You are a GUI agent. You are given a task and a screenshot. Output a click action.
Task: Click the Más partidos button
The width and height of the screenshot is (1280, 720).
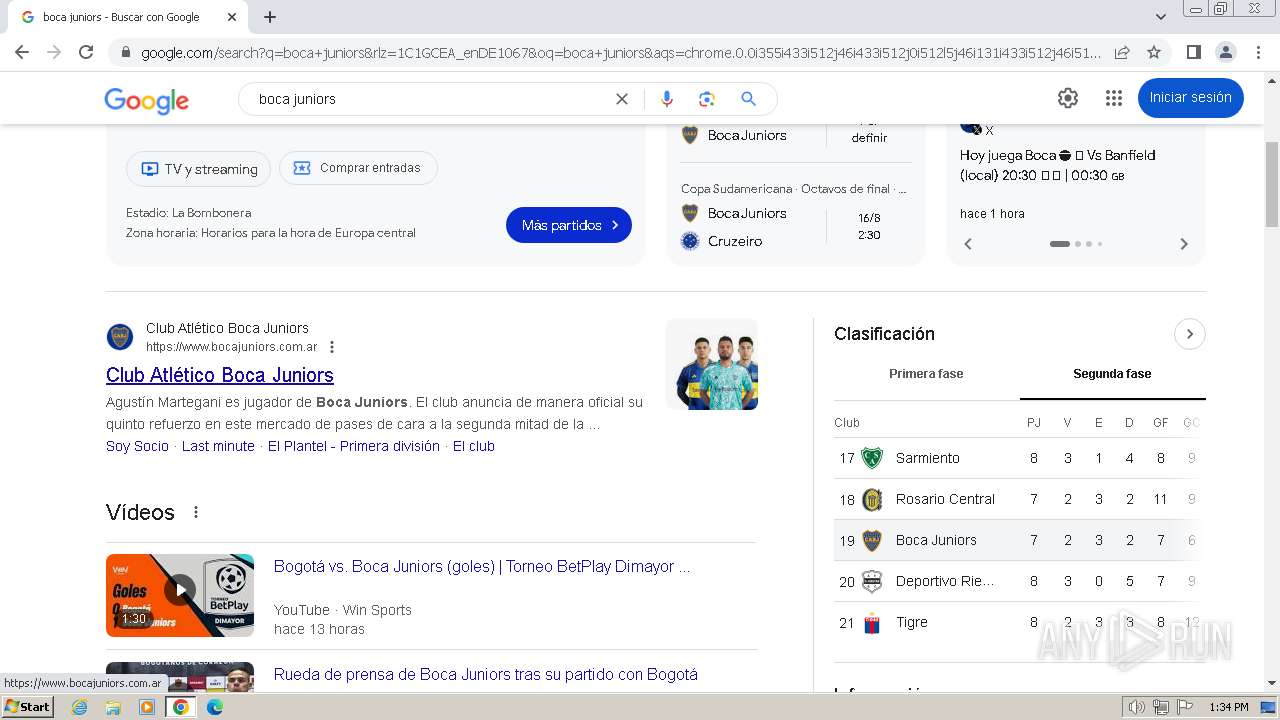[569, 225]
